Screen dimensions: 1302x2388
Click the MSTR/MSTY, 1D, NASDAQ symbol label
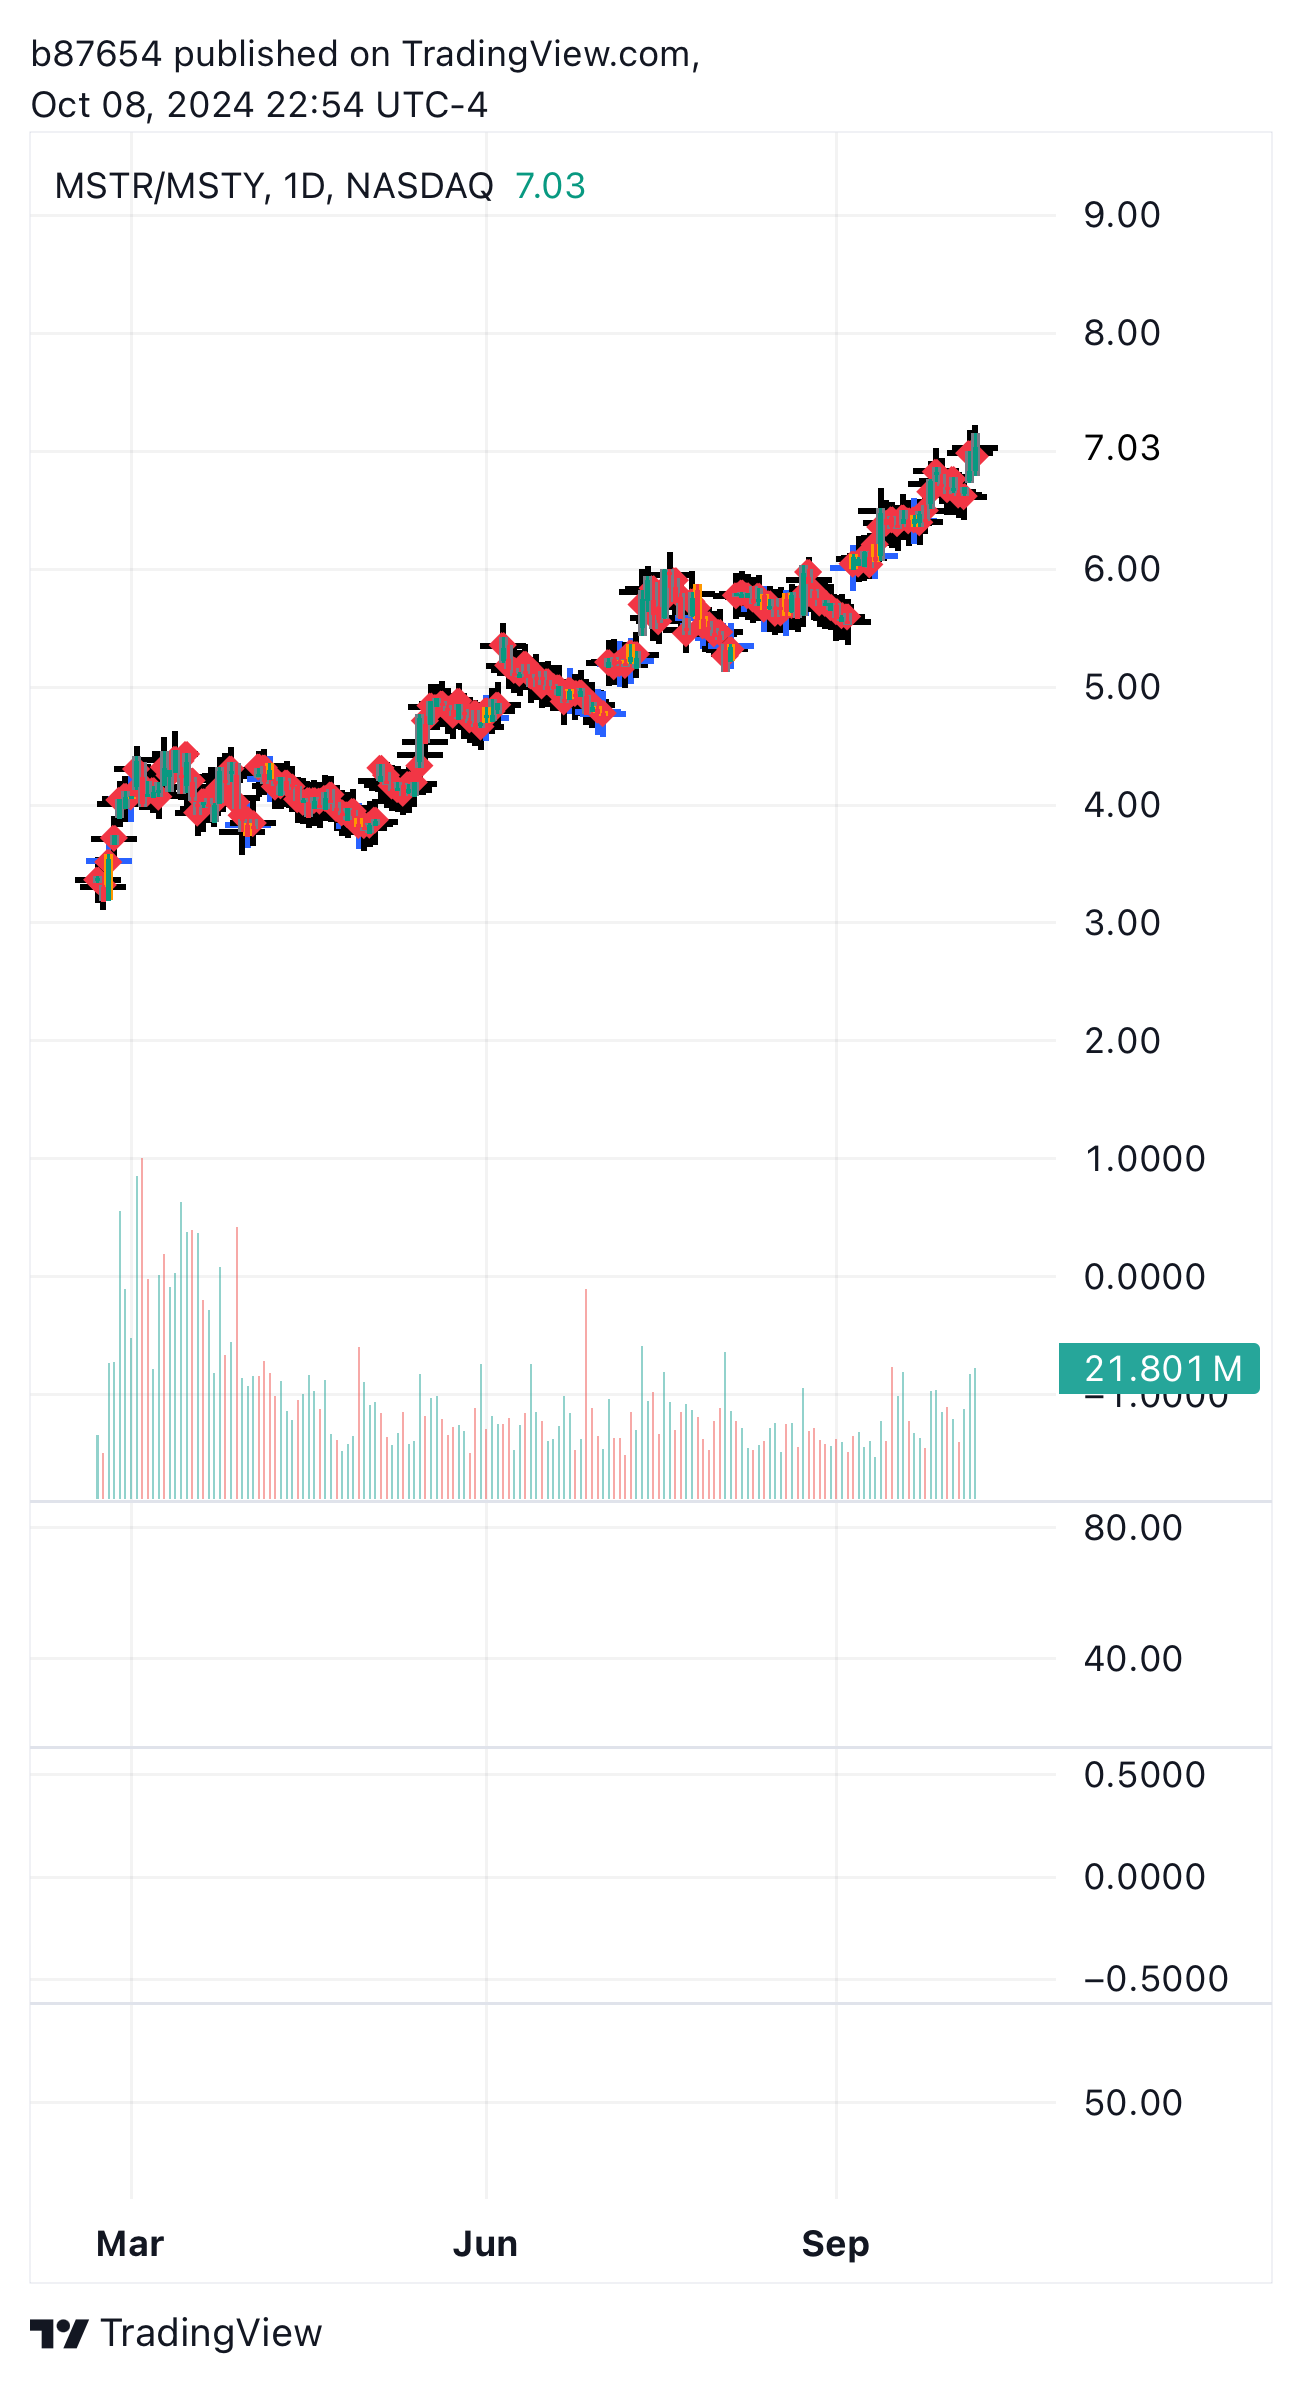coord(274,186)
